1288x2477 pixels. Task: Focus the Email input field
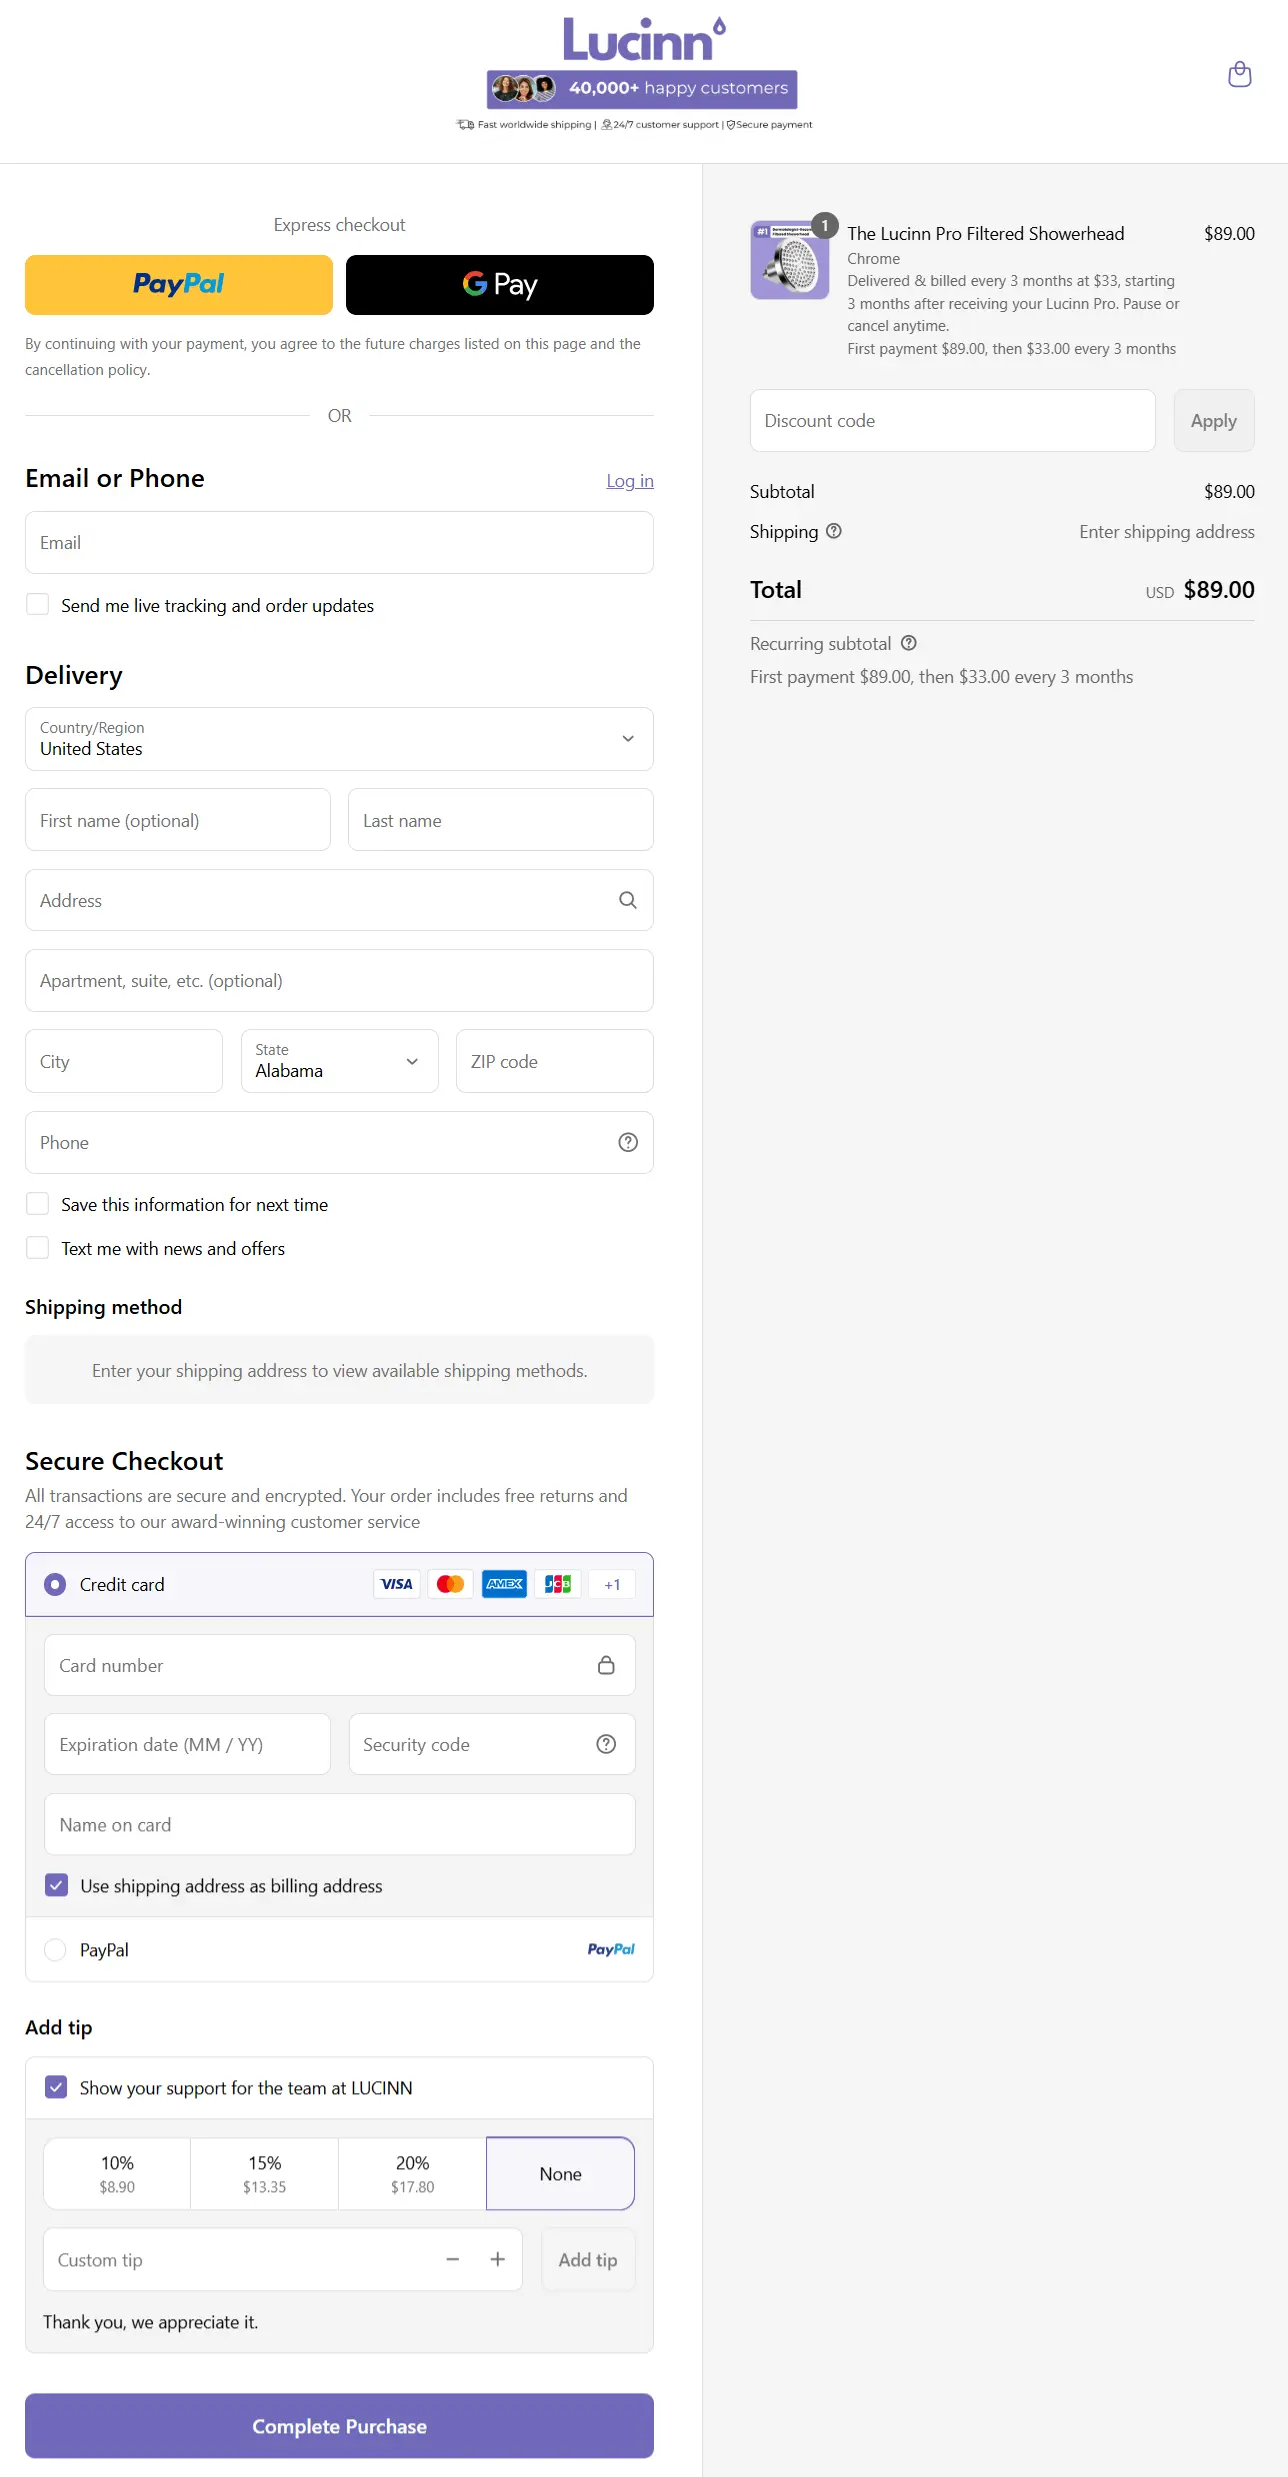coord(339,543)
